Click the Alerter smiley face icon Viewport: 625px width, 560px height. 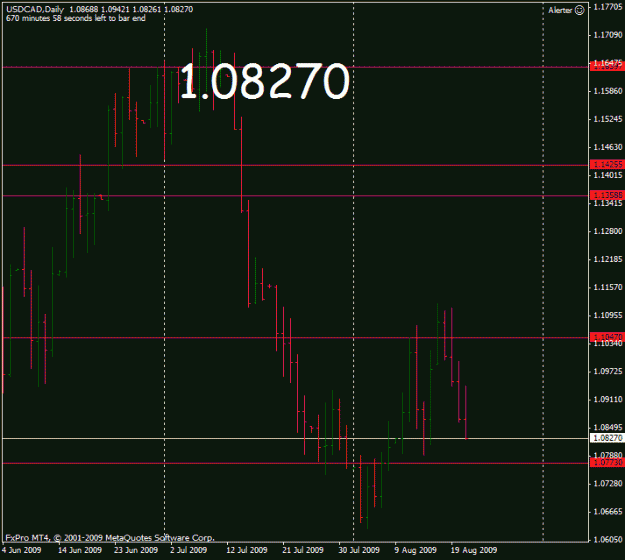579,10
